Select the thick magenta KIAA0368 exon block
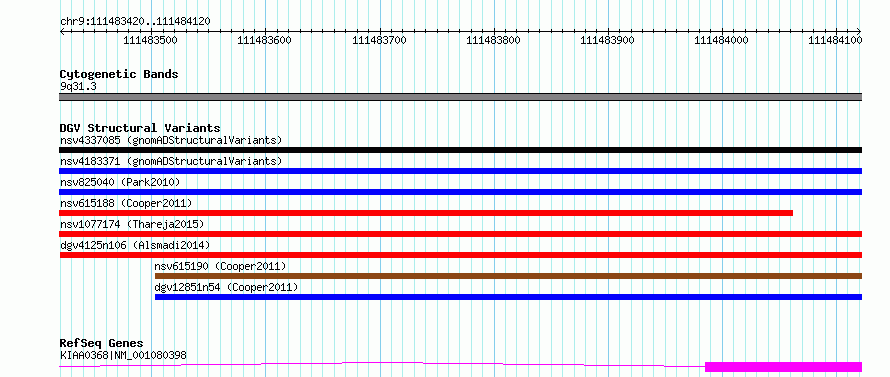 pos(783,367)
